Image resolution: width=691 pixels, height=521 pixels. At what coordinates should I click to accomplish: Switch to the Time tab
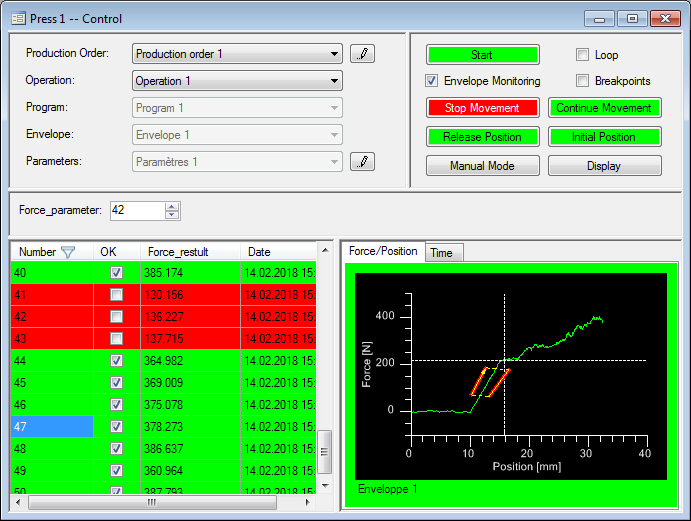(444, 253)
